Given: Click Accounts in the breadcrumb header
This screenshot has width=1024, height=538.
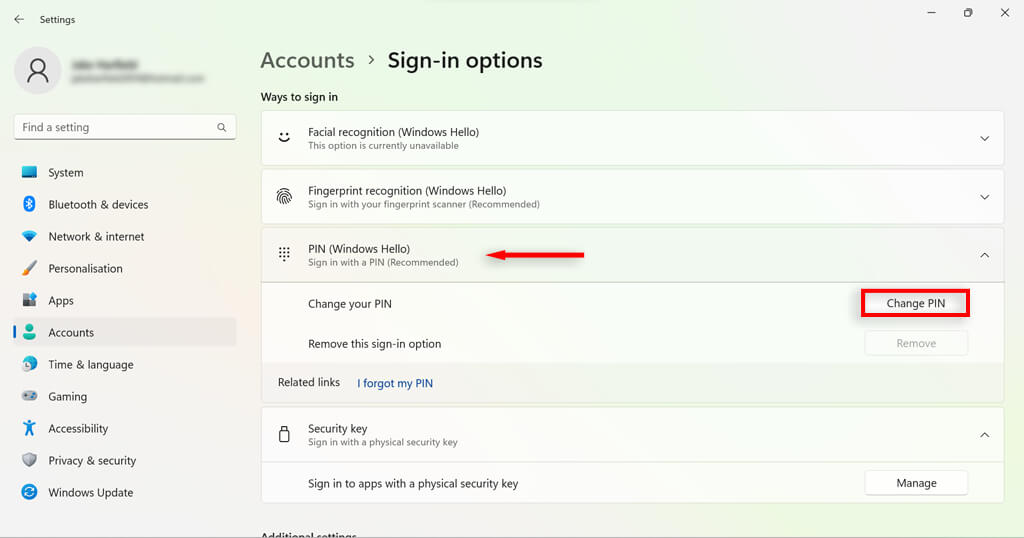Looking at the screenshot, I should [307, 60].
